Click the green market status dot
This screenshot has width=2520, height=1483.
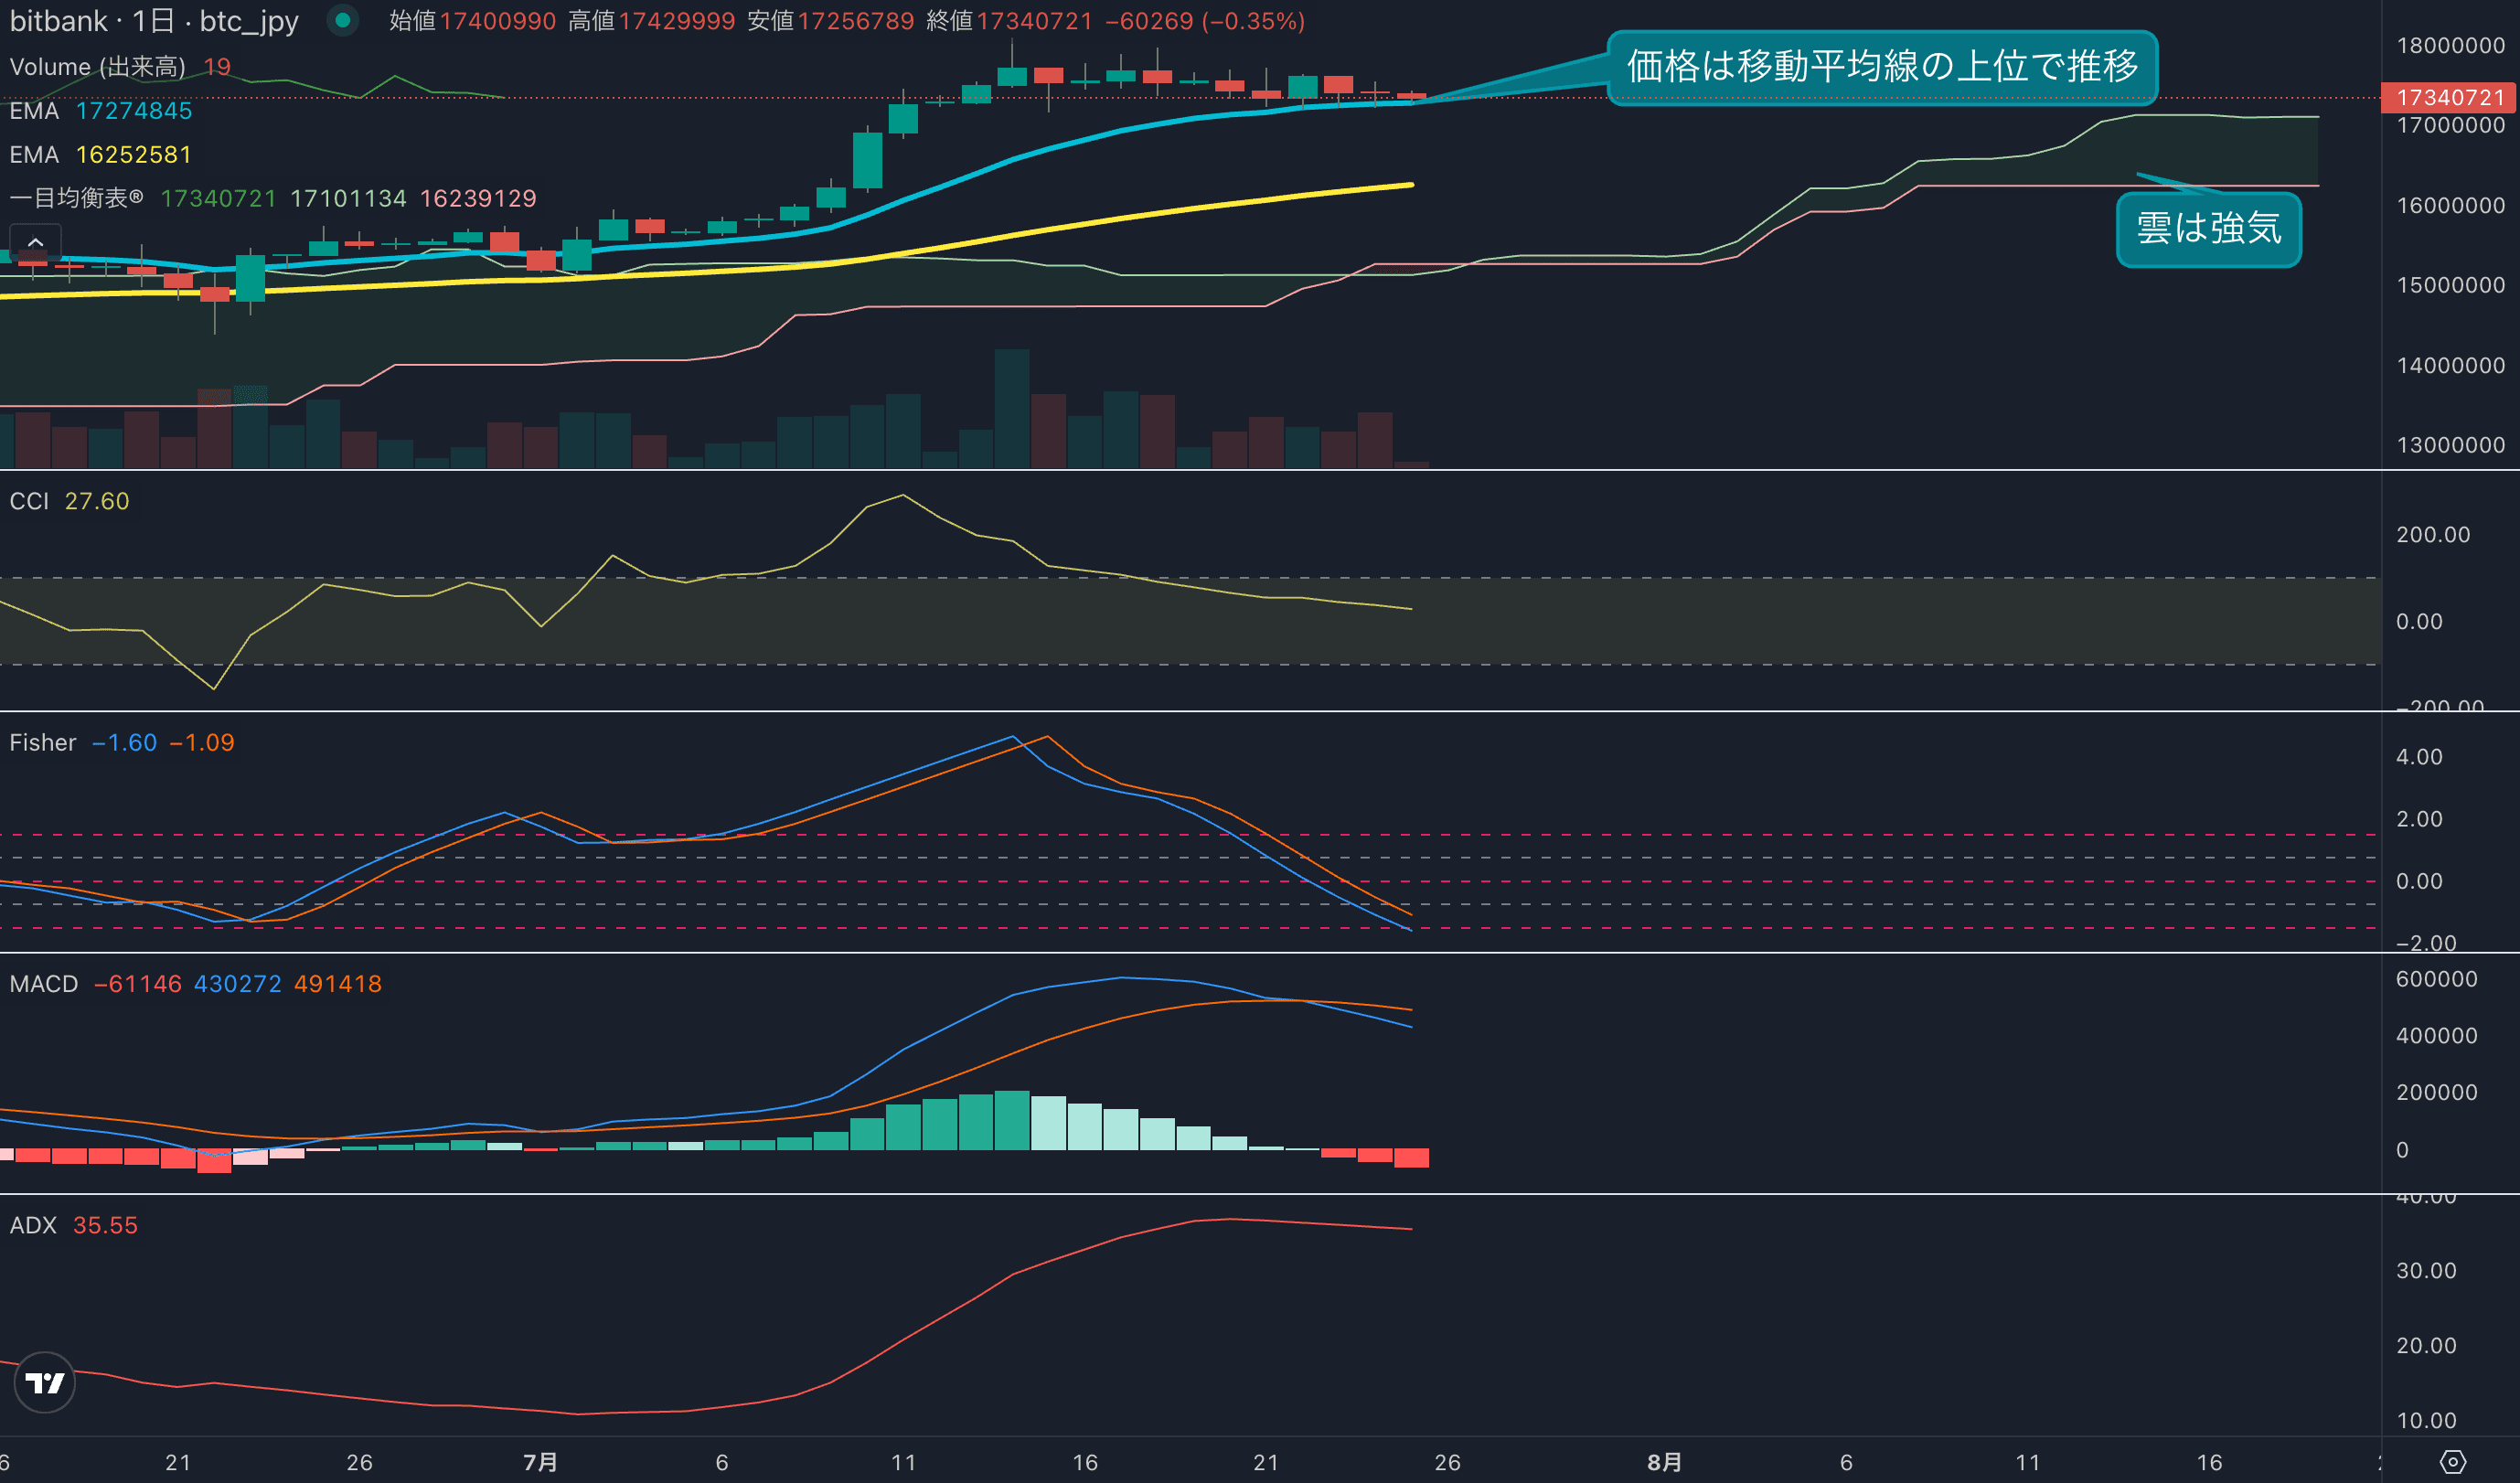click(x=342, y=20)
